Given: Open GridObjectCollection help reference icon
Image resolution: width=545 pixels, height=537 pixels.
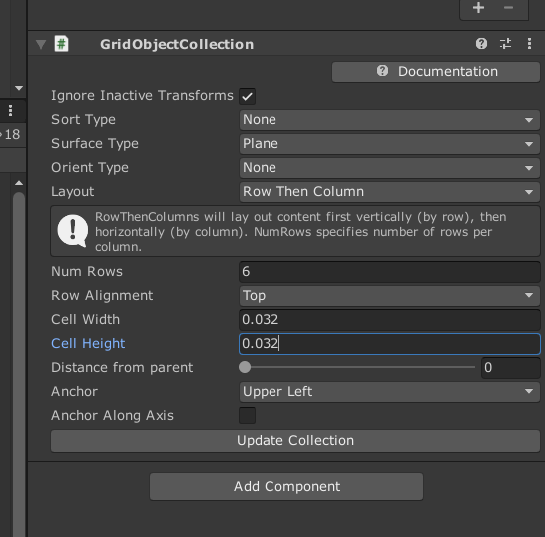Looking at the screenshot, I should pos(481,44).
